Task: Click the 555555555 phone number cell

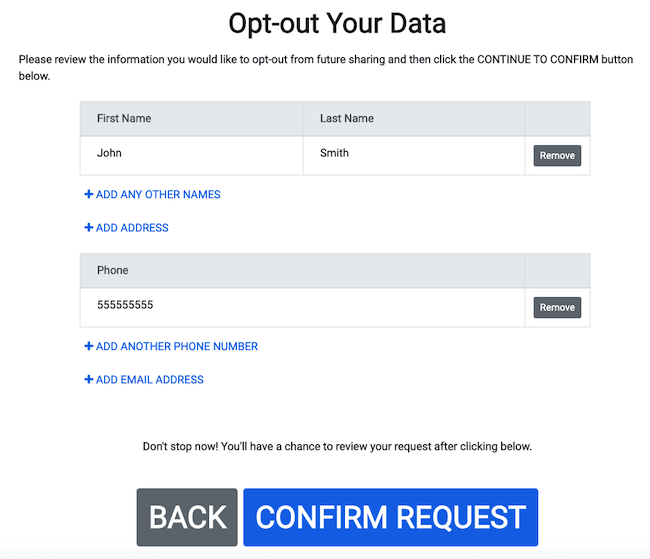Action: (x=302, y=307)
